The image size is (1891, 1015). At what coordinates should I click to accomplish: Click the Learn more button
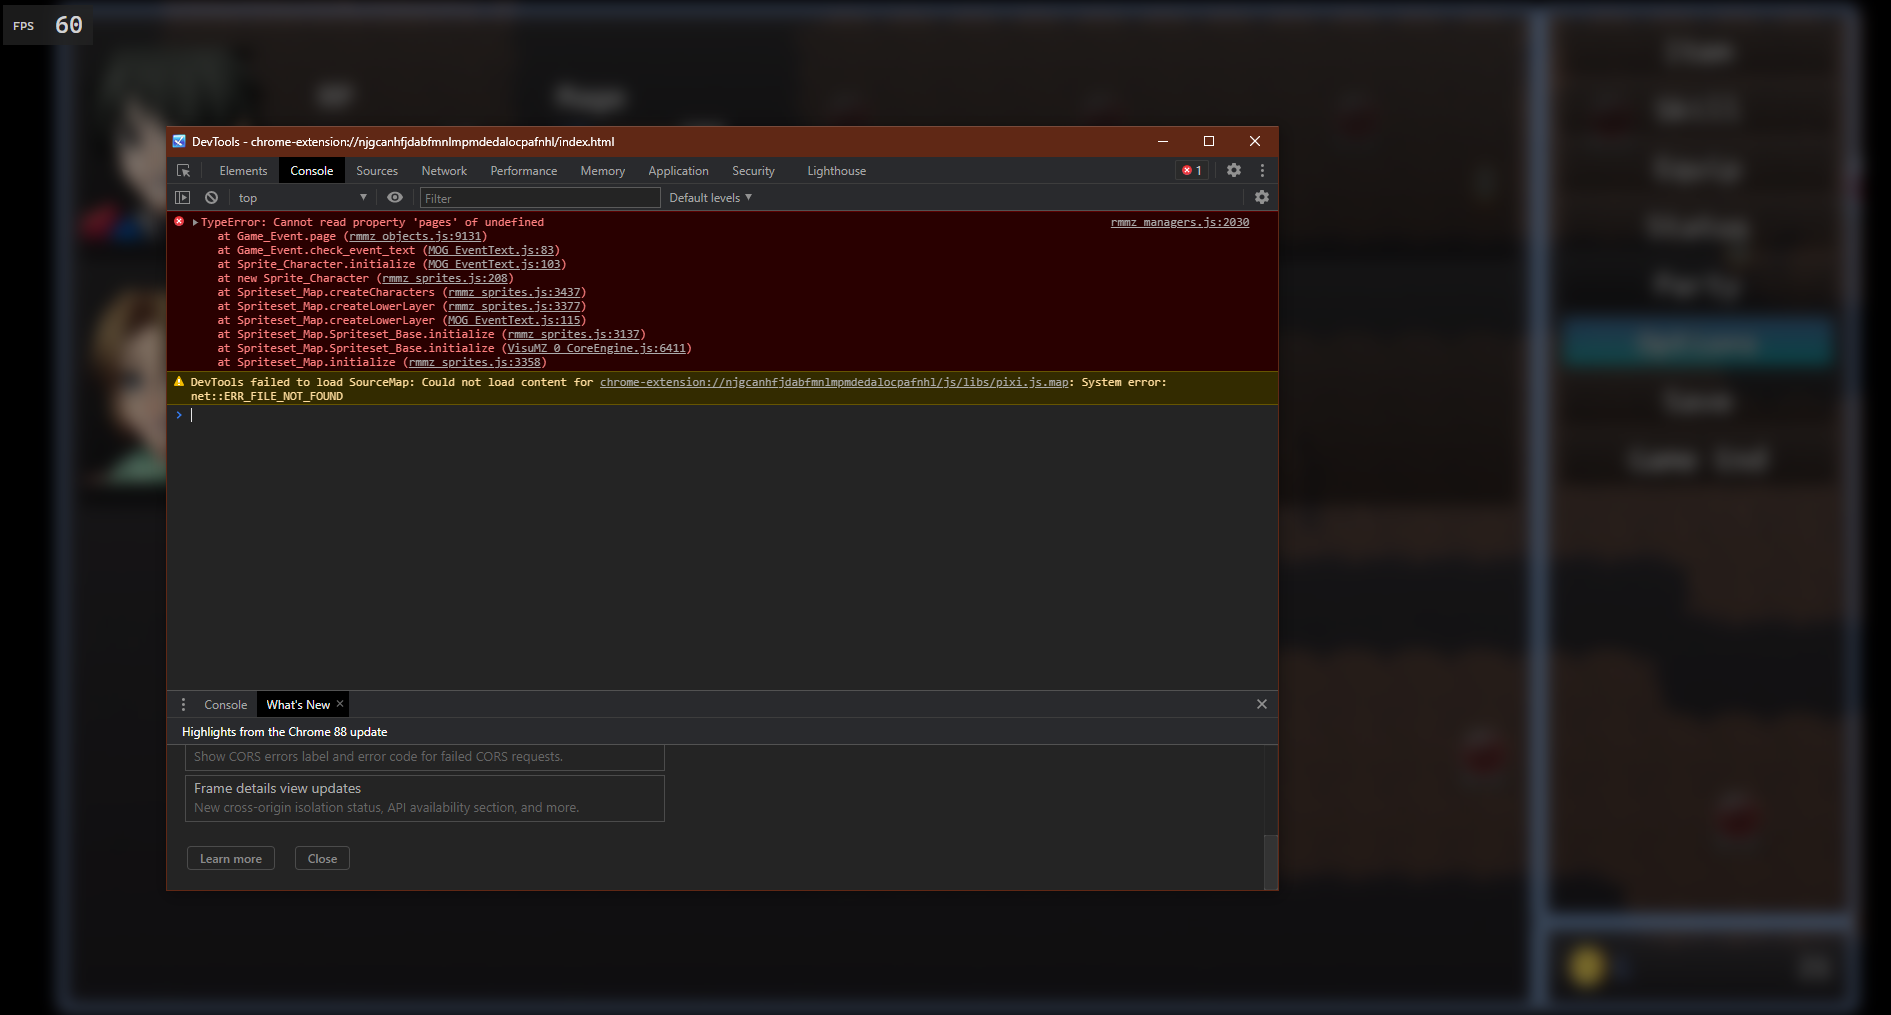click(231, 859)
